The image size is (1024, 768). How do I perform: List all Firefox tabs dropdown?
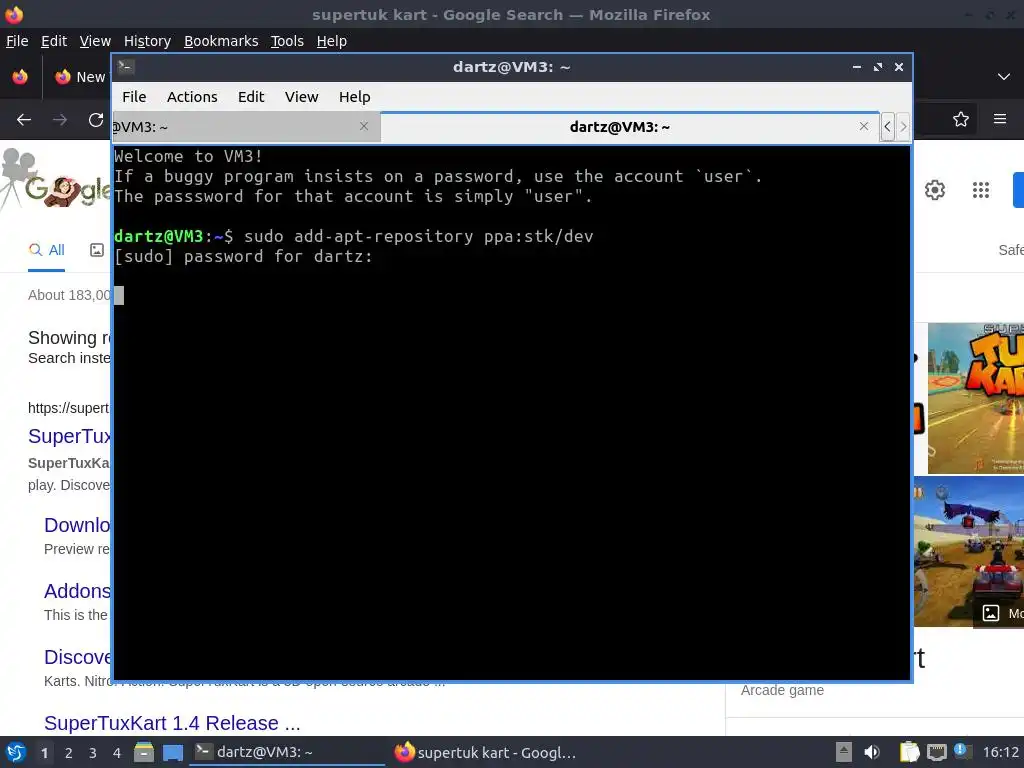1004,76
